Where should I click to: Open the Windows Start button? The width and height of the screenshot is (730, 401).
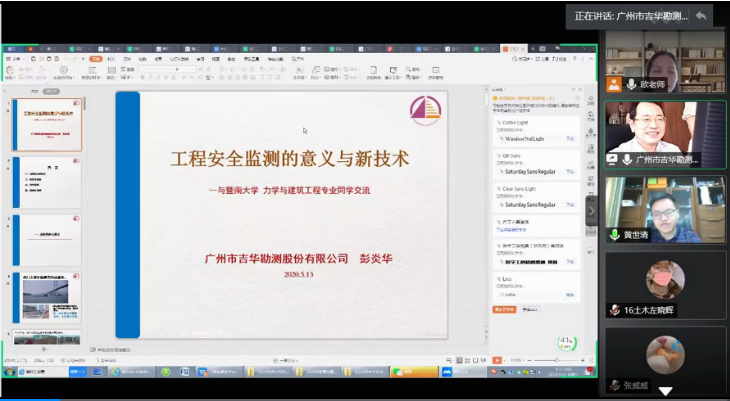[x=9, y=372]
